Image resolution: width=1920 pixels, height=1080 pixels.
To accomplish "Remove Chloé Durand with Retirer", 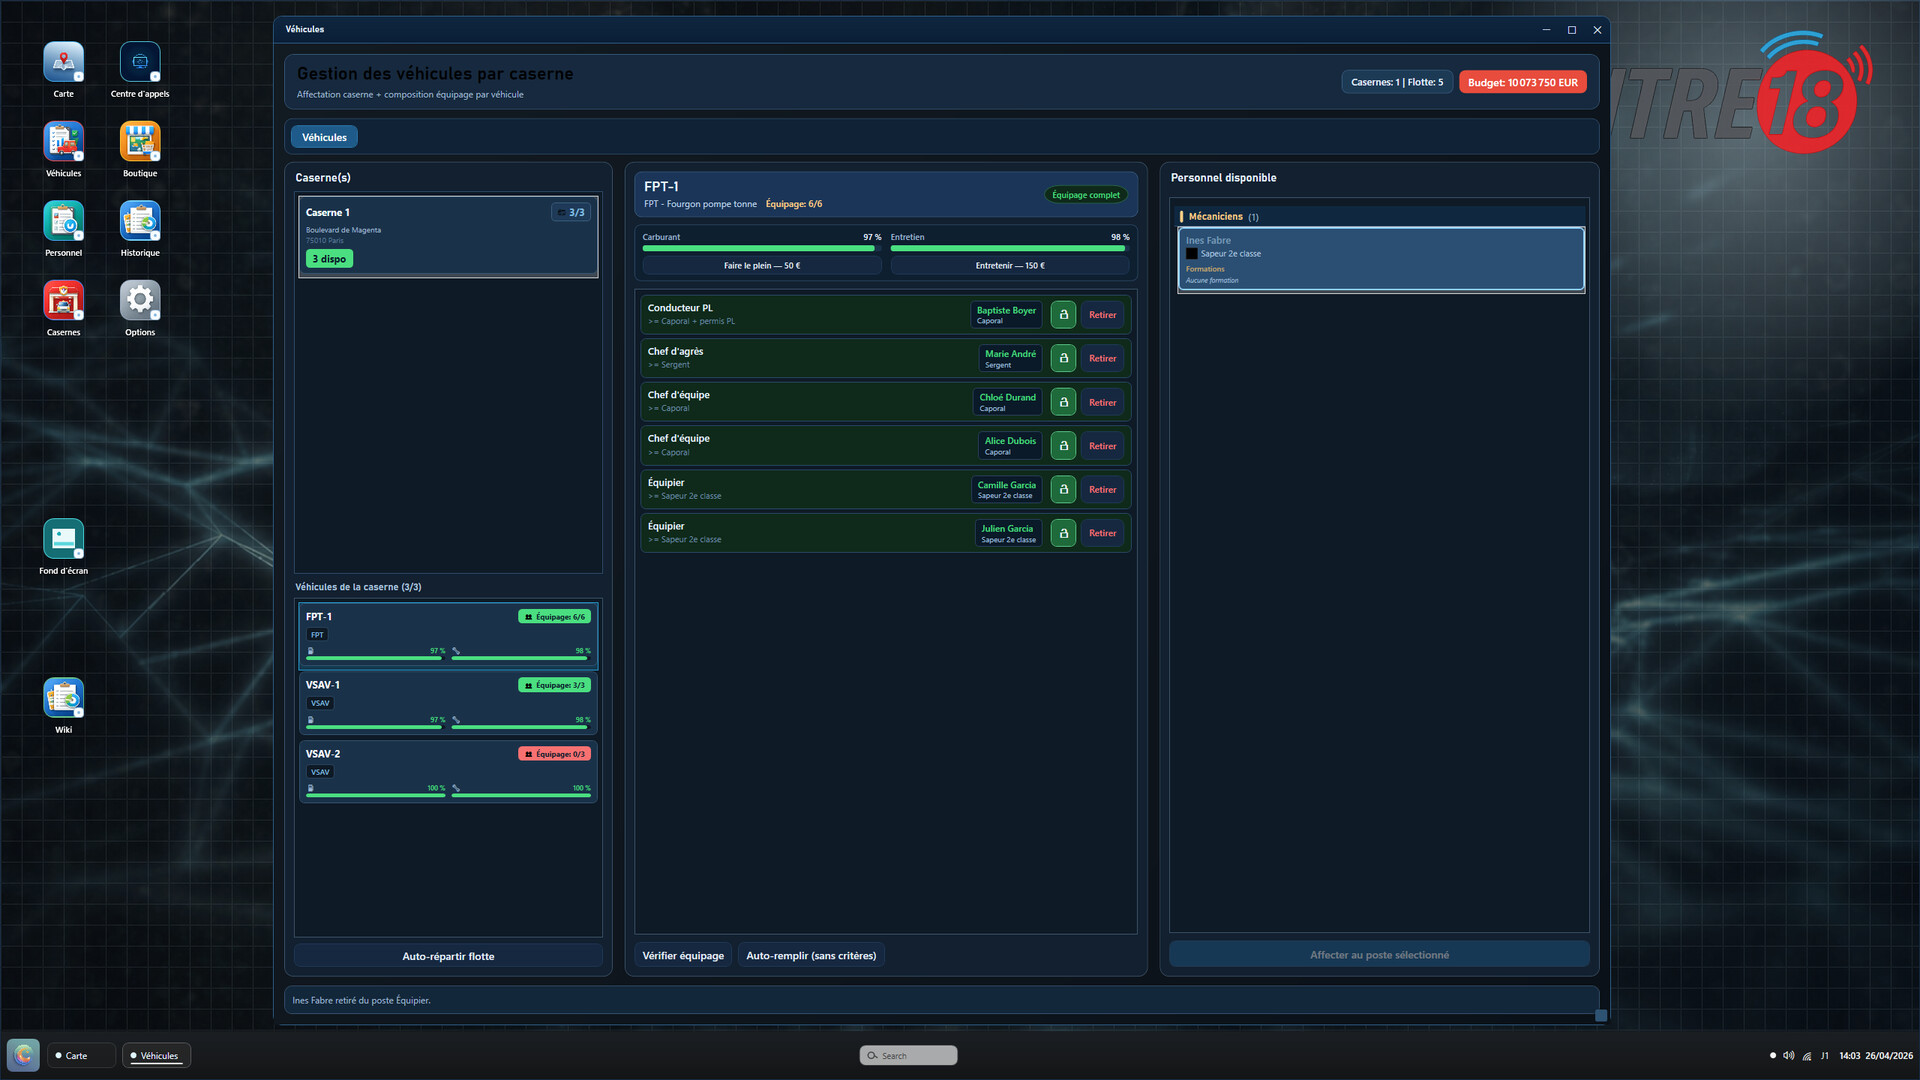I will point(1102,402).
